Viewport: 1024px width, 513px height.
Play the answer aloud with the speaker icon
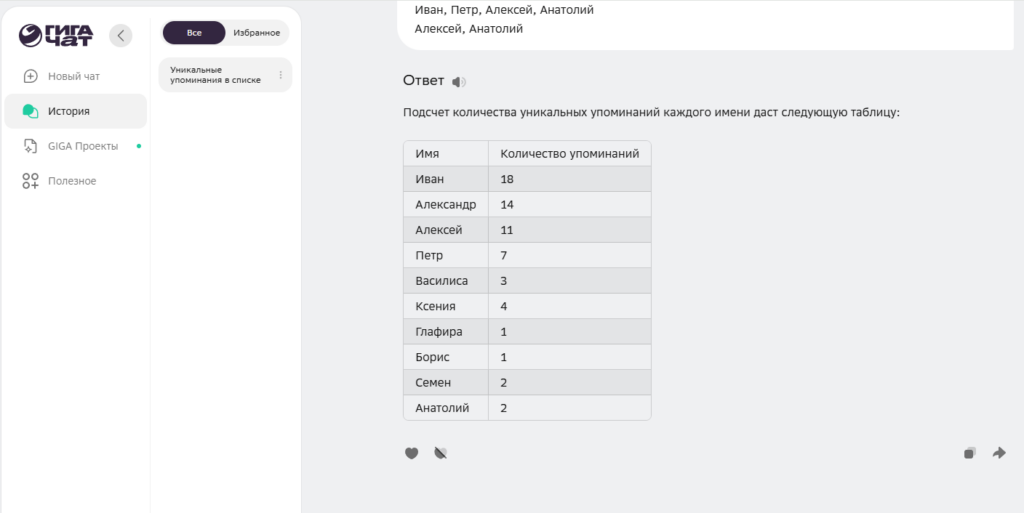coord(459,82)
